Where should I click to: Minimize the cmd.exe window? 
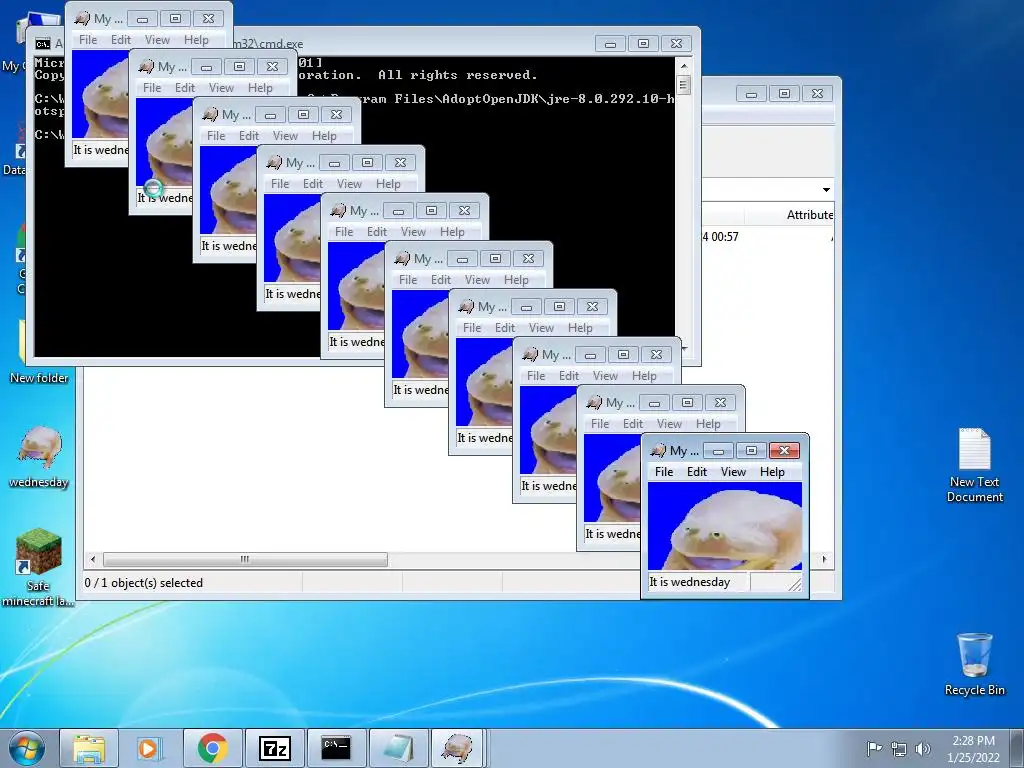coord(610,44)
